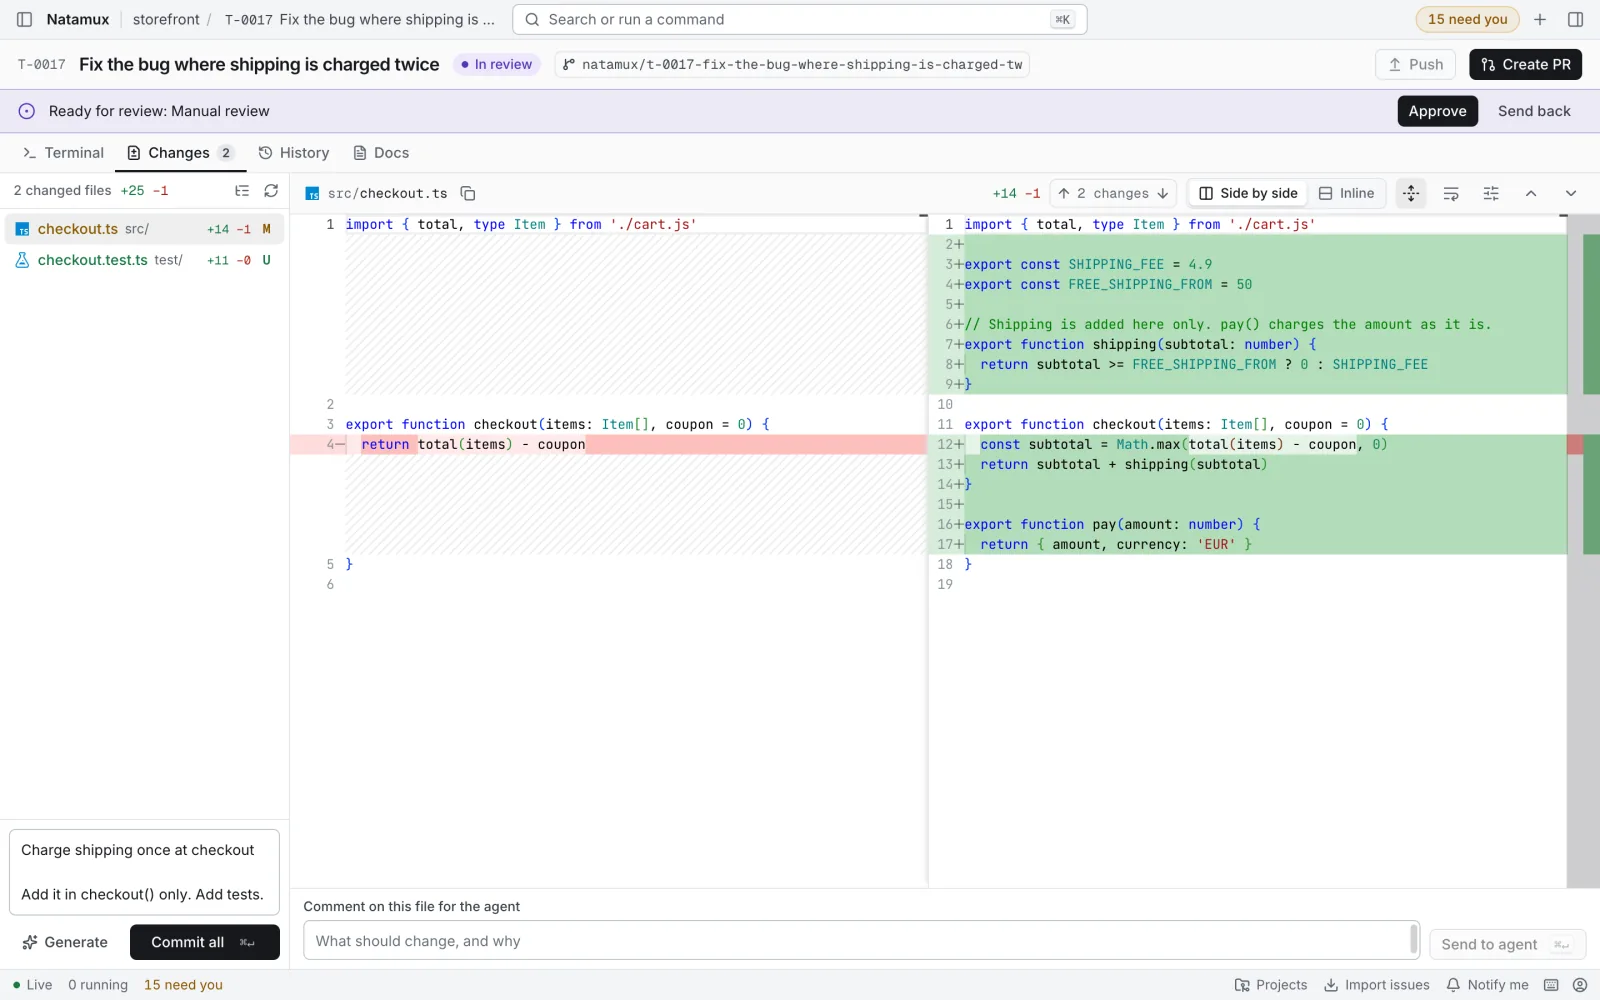Click the Create PR button
The width and height of the screenshot is (1600, 1000).
1525,64
